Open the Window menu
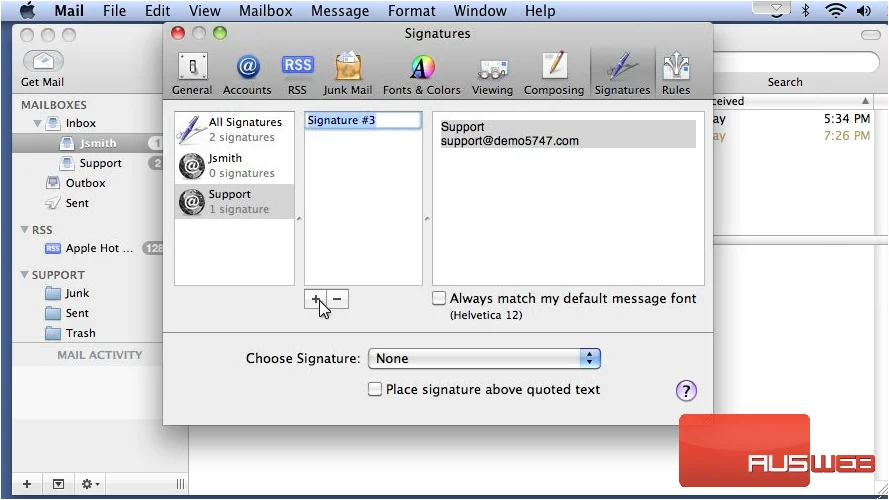The width and height of the screenshot is (889, 500). coord(480,10)
